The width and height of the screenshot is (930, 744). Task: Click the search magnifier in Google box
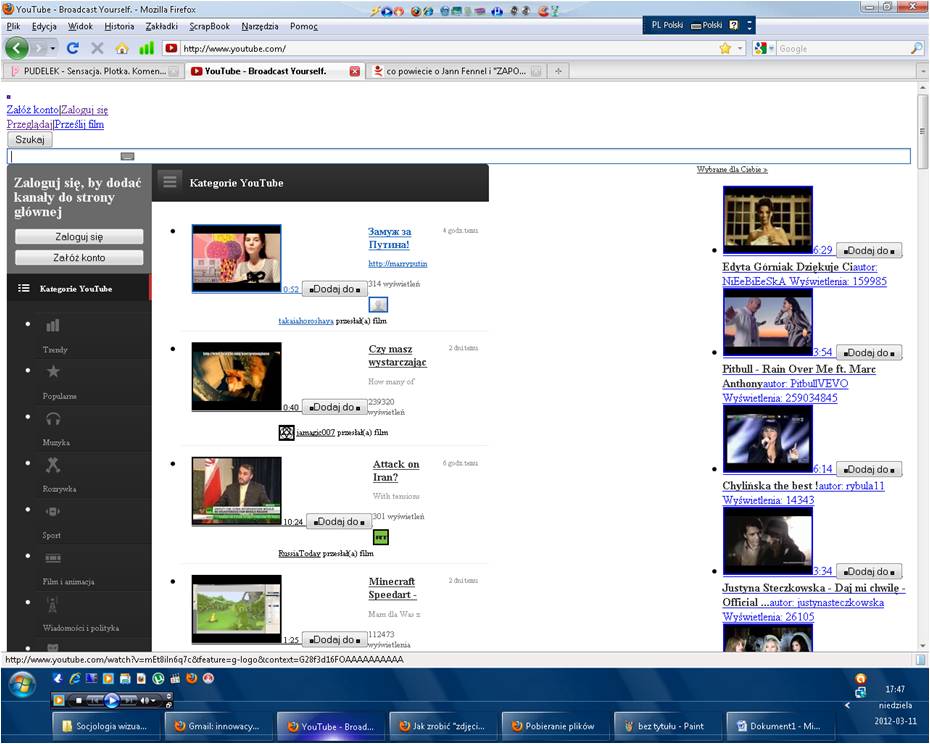click(x=916, y=48)
